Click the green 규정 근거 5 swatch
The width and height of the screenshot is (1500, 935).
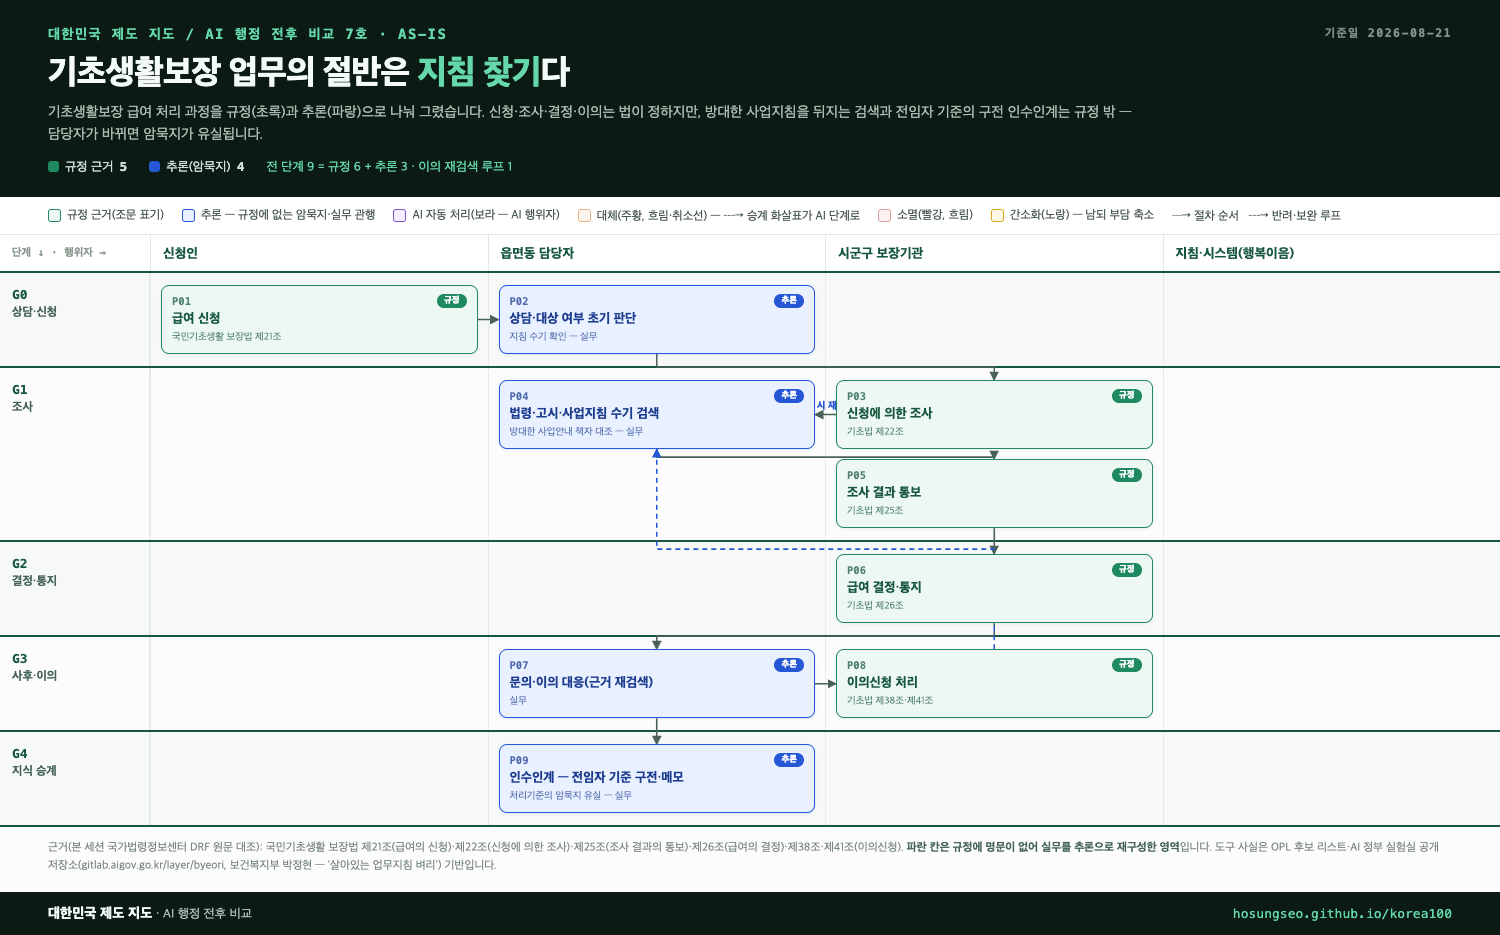pos(54,166)
